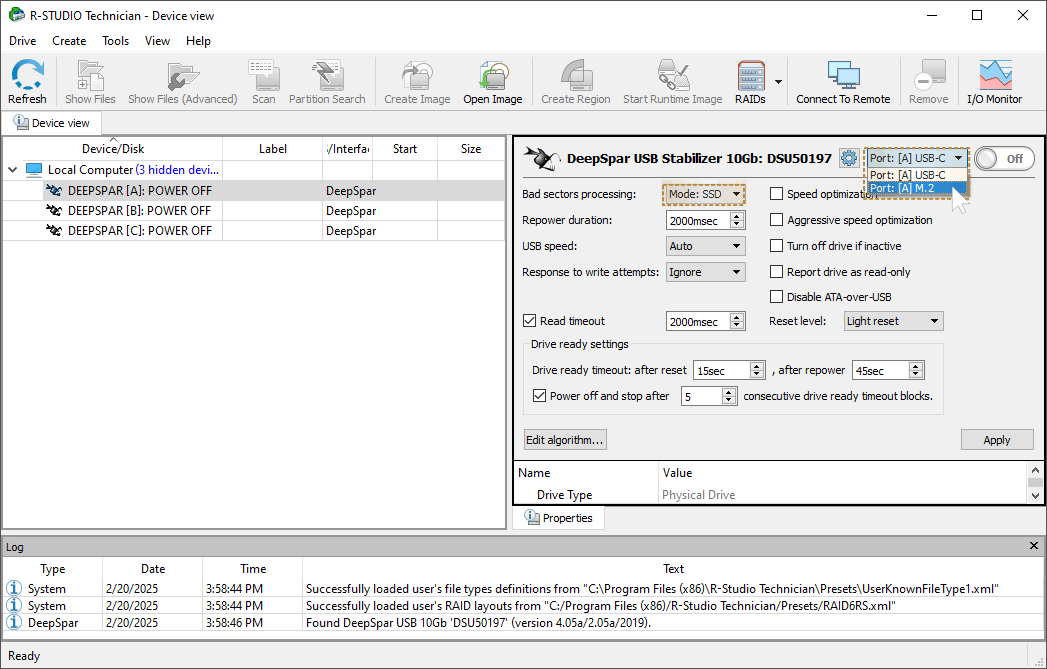Click the after repower timeout stepper
1047x669 pixels.
(916, 370)
